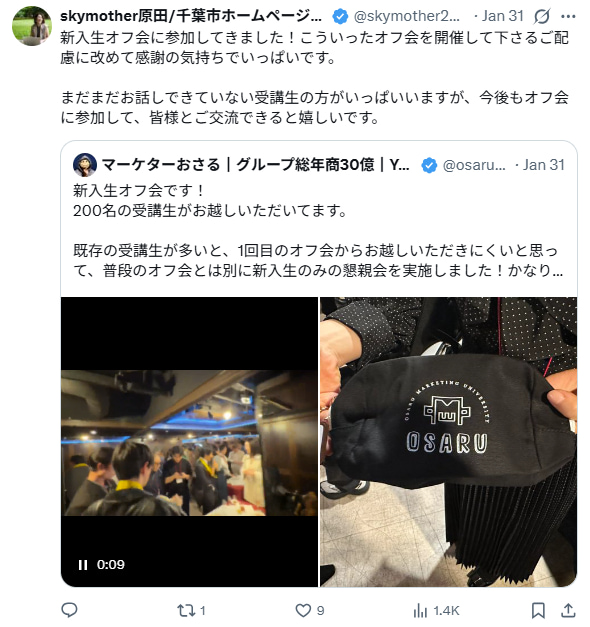590x627 pixels.
Task: Open the Grok slashed-circle icon
Action: coord(542,16)
